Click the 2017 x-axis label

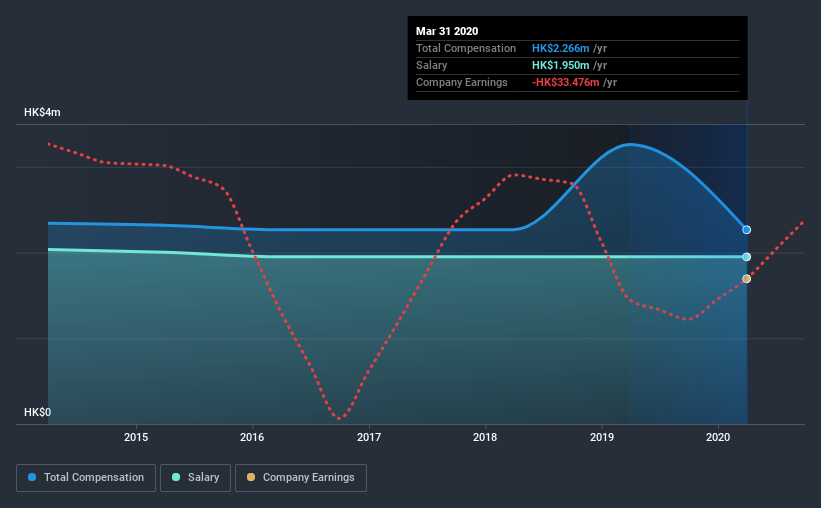pyautogui.click(x=369, y=437)
